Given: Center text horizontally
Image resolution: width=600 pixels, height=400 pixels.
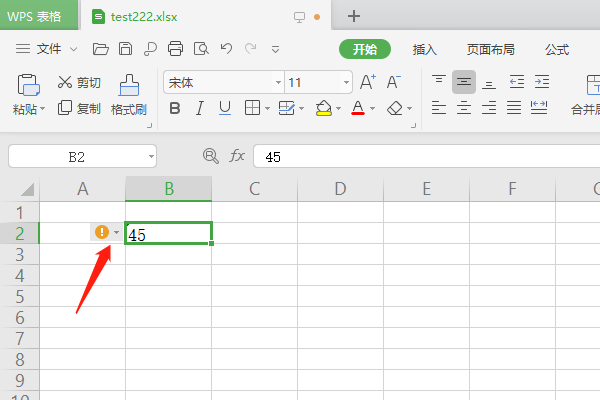Looking at the screenshot, I should click(x=464, y=108).
